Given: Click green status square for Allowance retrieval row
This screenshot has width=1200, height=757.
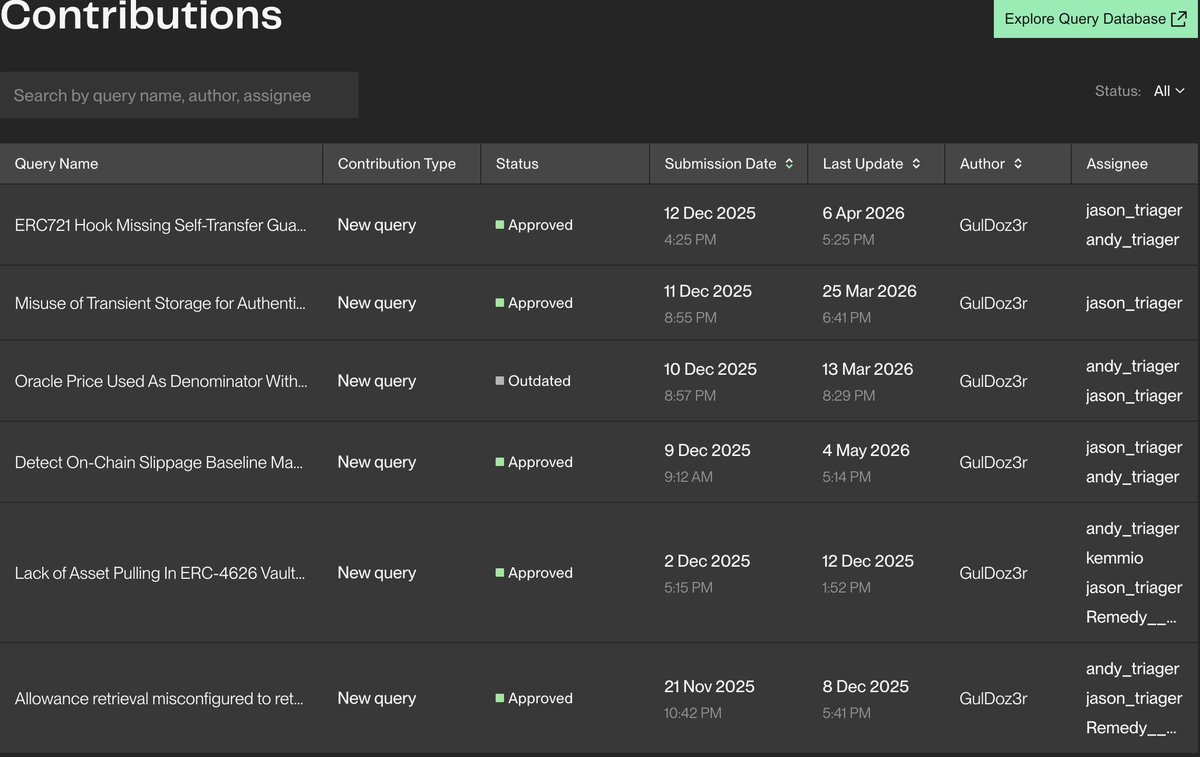Looking at the screenshot, I should [x=500, y=698].
